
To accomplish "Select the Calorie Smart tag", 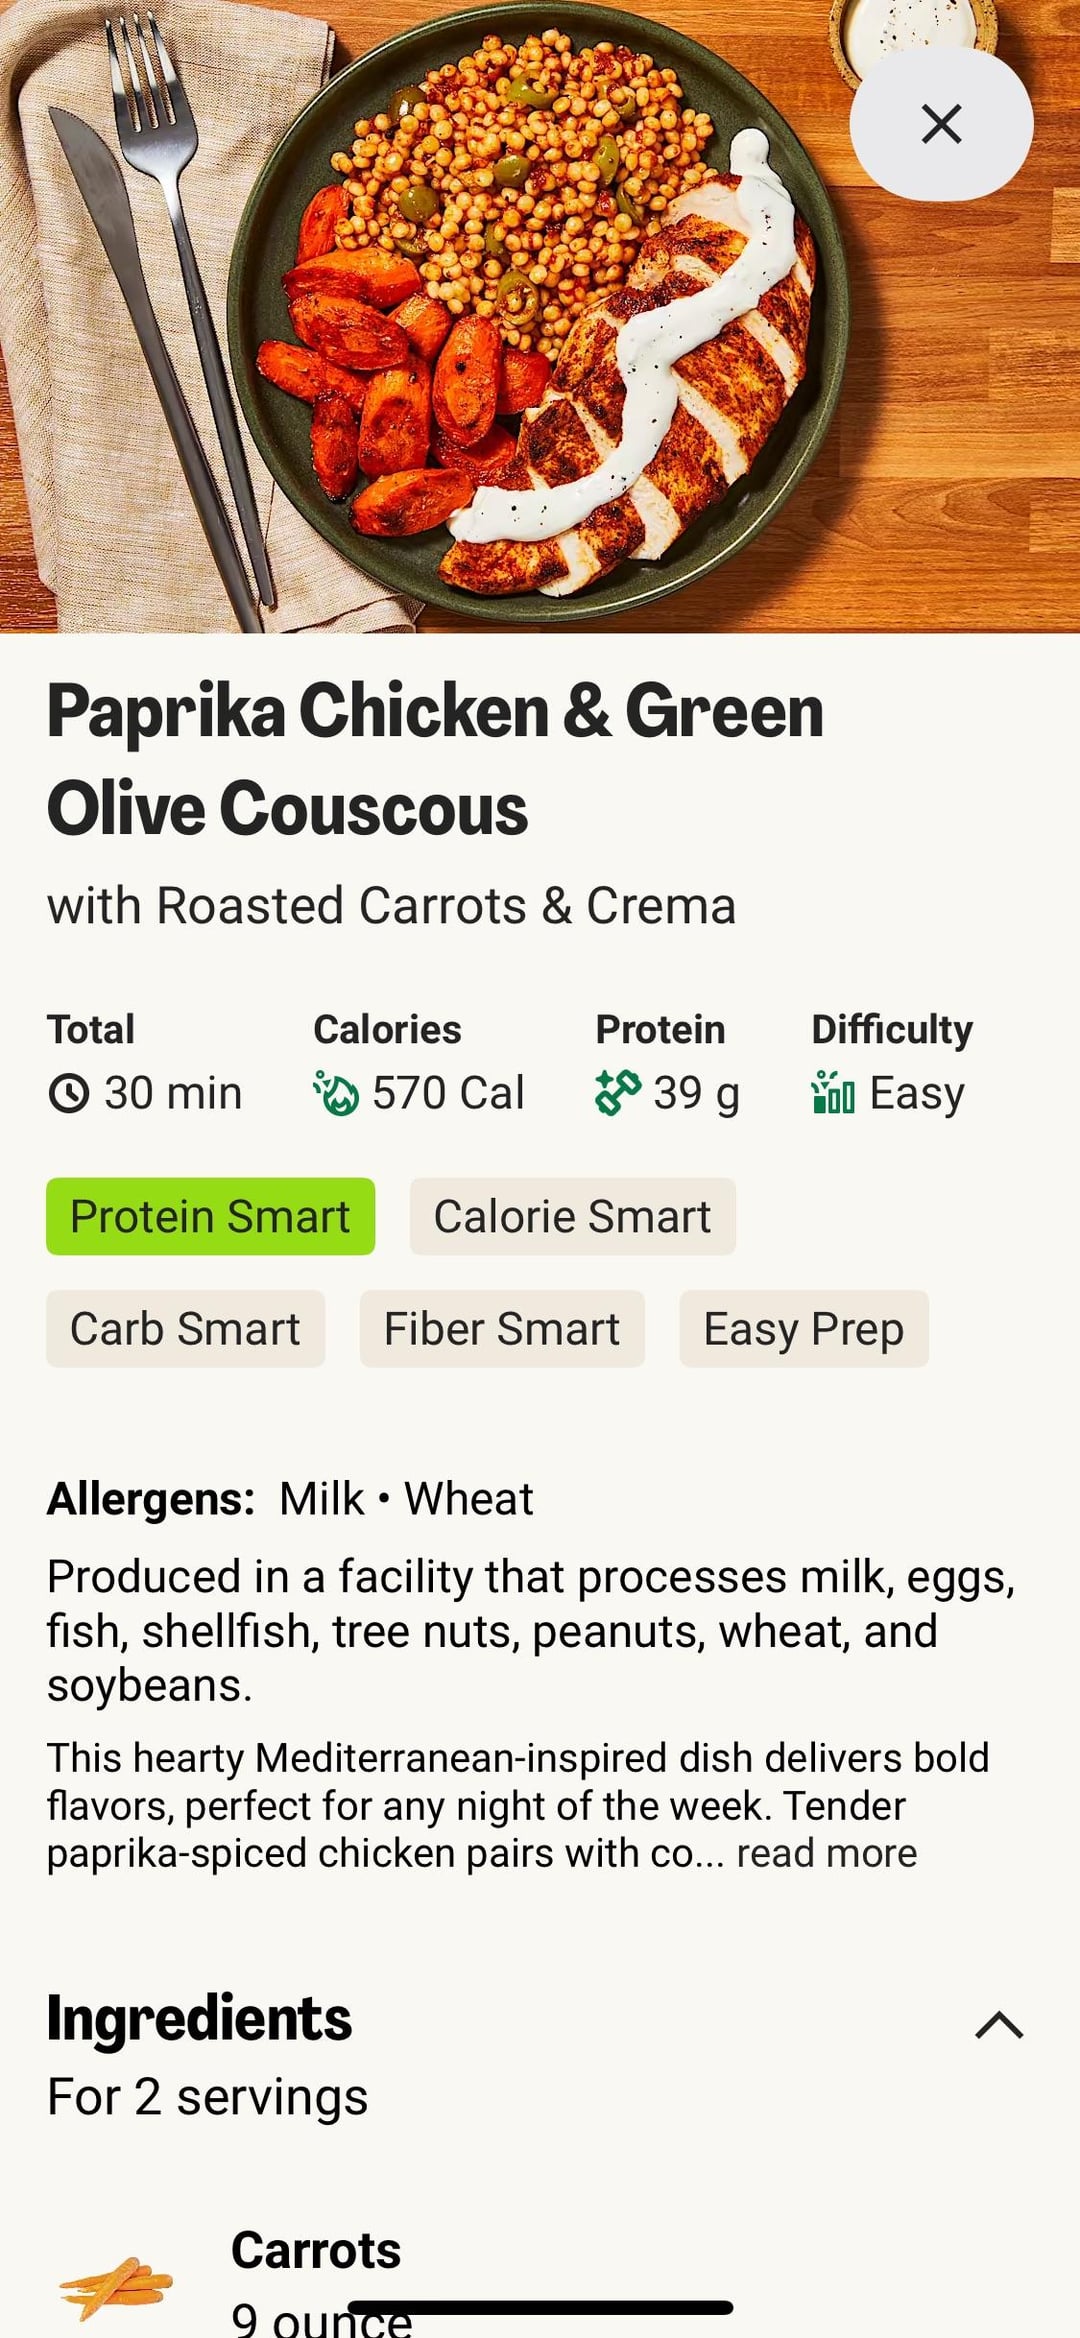I will coord(572,1216).
